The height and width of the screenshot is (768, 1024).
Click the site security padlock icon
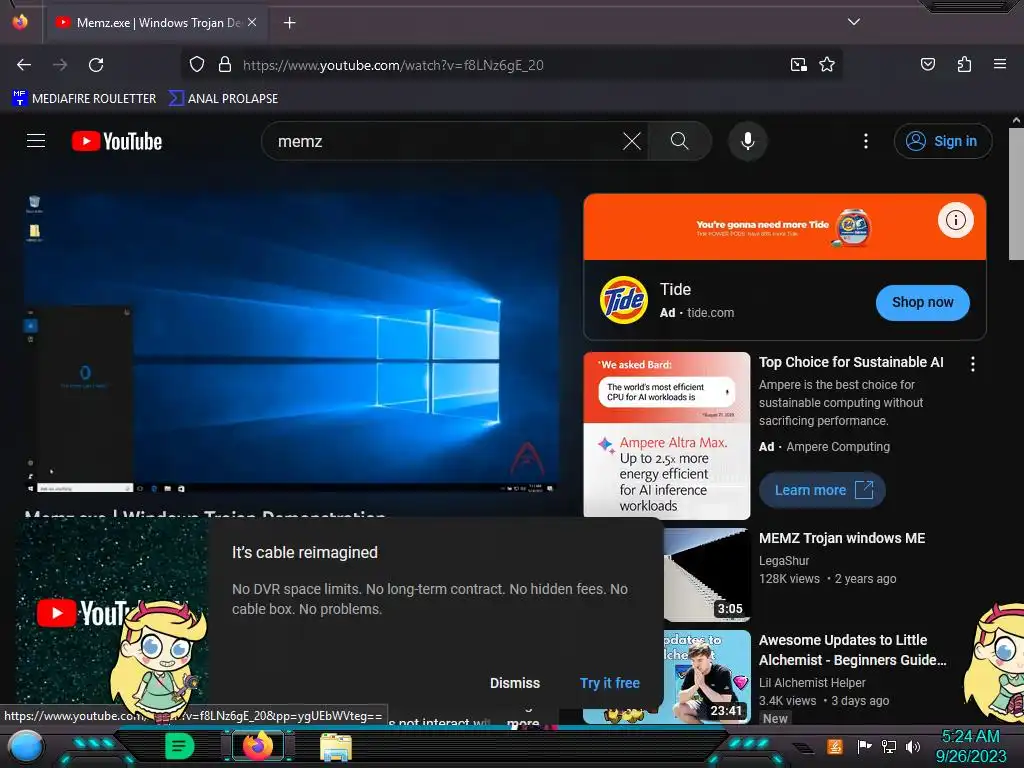coord(225,65)
